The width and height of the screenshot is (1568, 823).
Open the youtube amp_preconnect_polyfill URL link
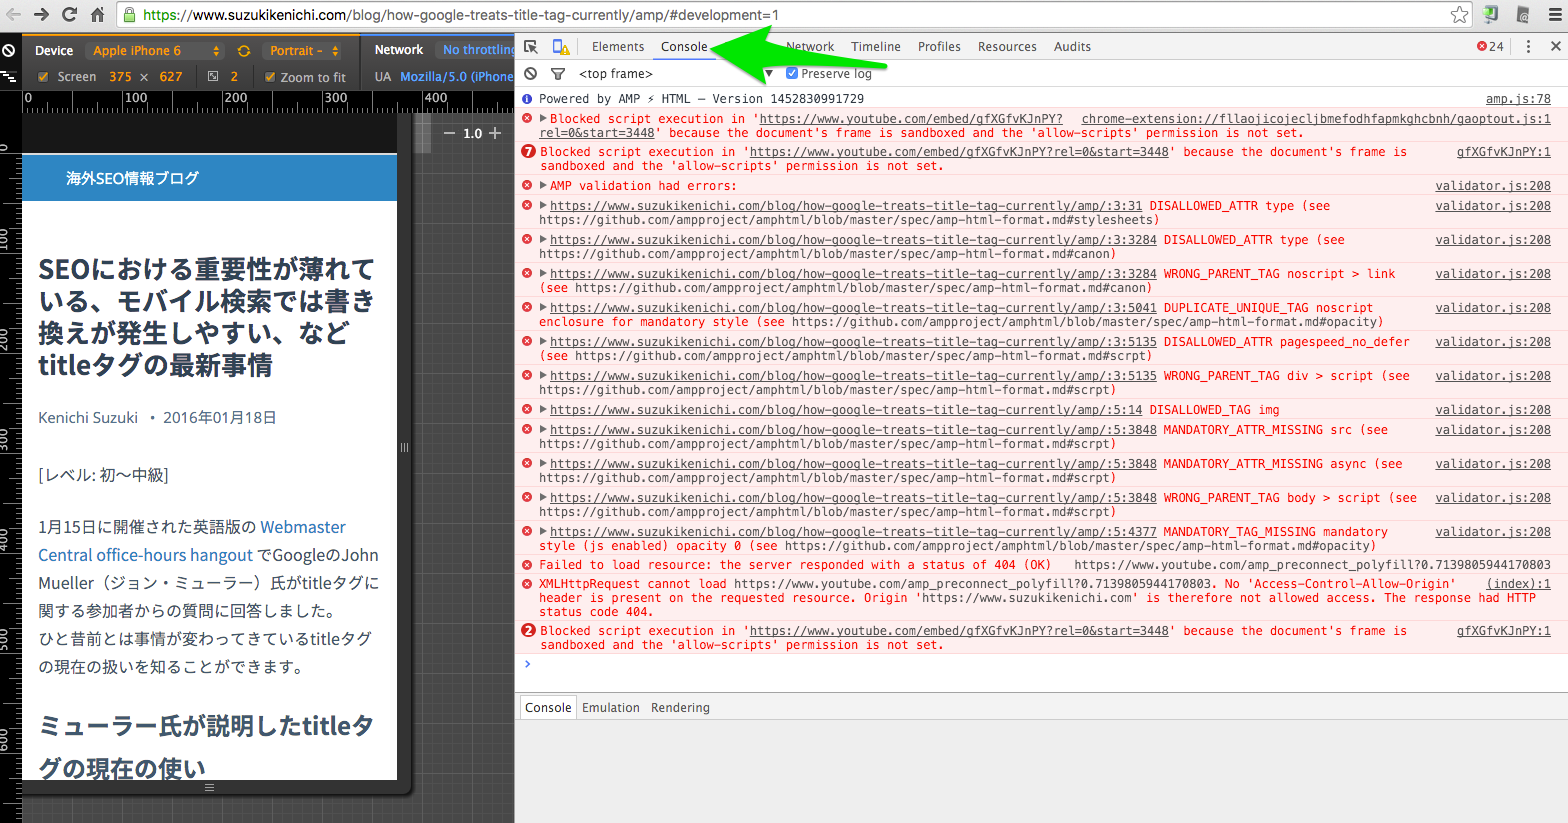(x=1313, y=564)
